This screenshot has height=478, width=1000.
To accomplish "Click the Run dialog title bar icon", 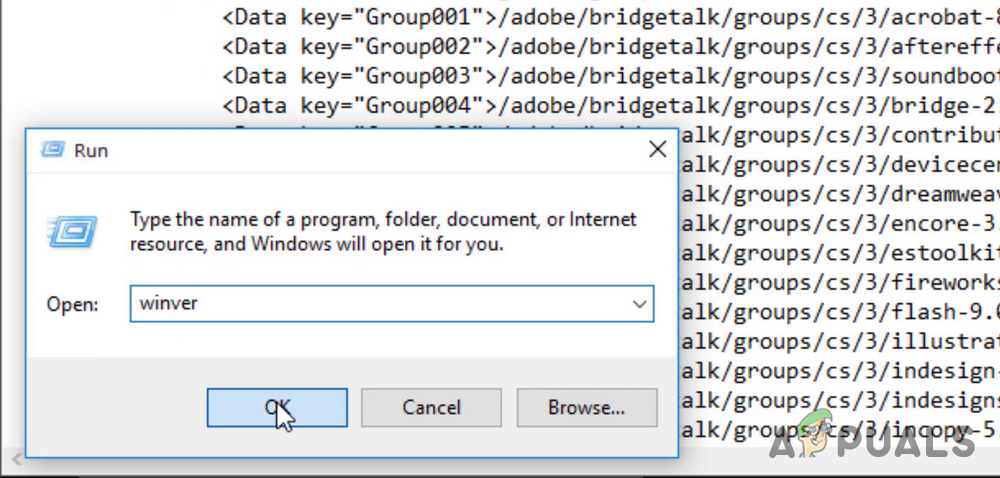I will click(x=51, y=150).
